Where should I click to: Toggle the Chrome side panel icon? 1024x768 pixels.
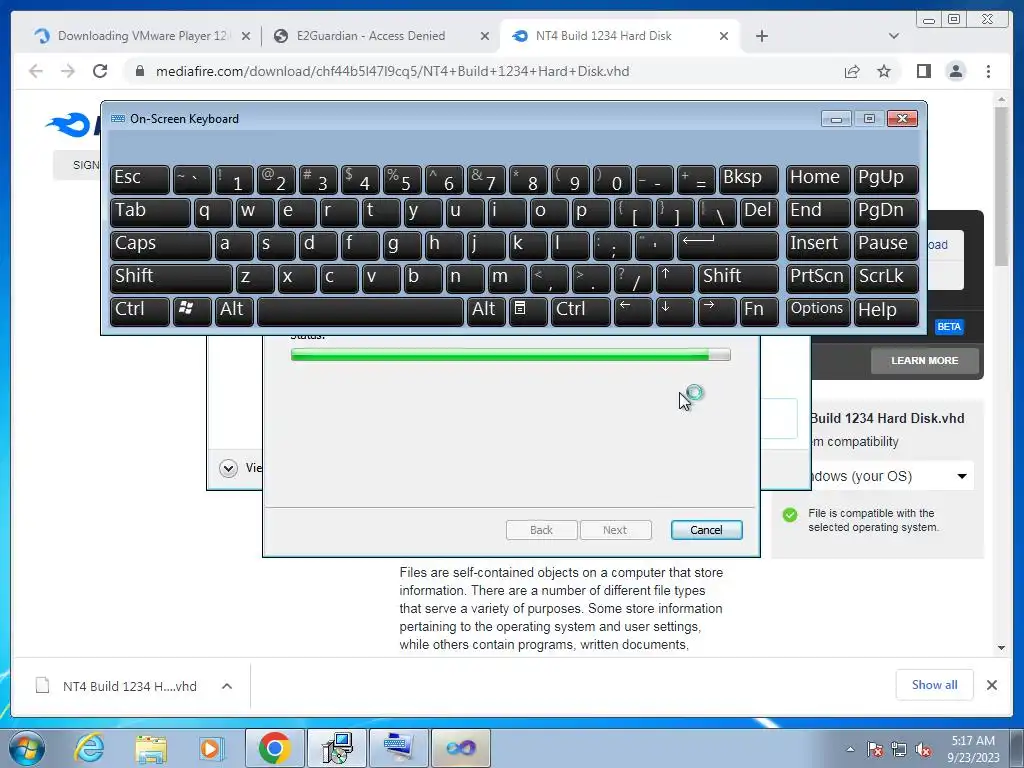pos(923,71)
